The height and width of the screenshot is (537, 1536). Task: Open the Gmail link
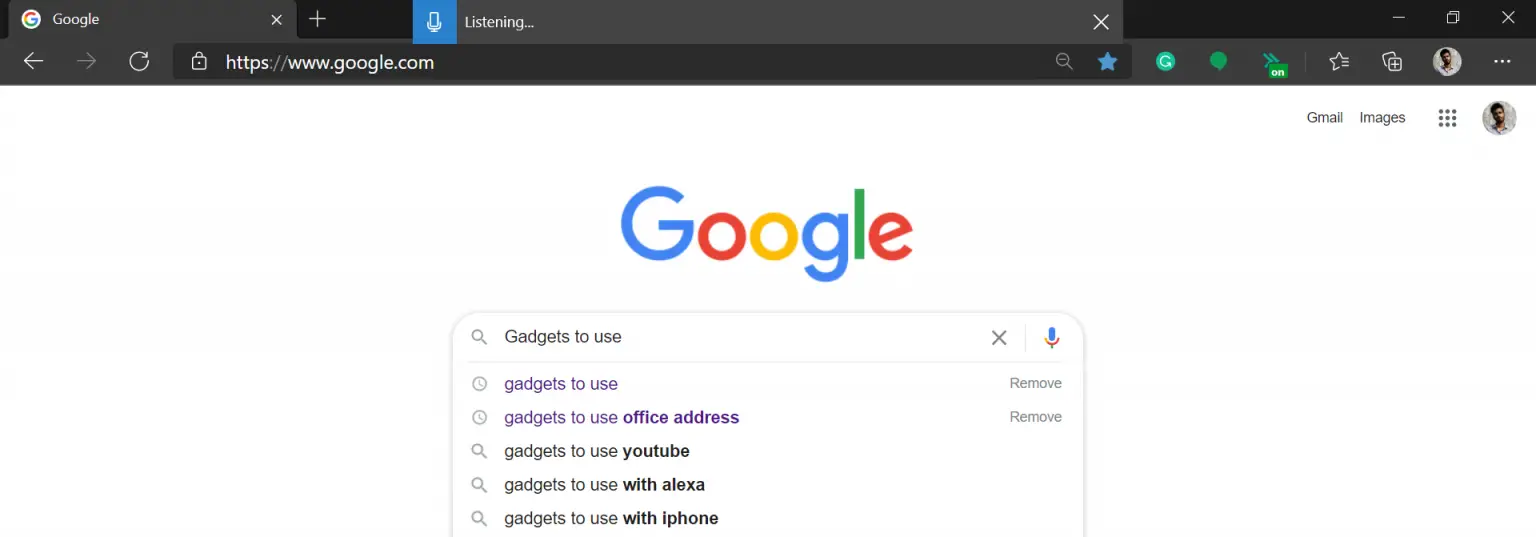[x=1324, y=118]
